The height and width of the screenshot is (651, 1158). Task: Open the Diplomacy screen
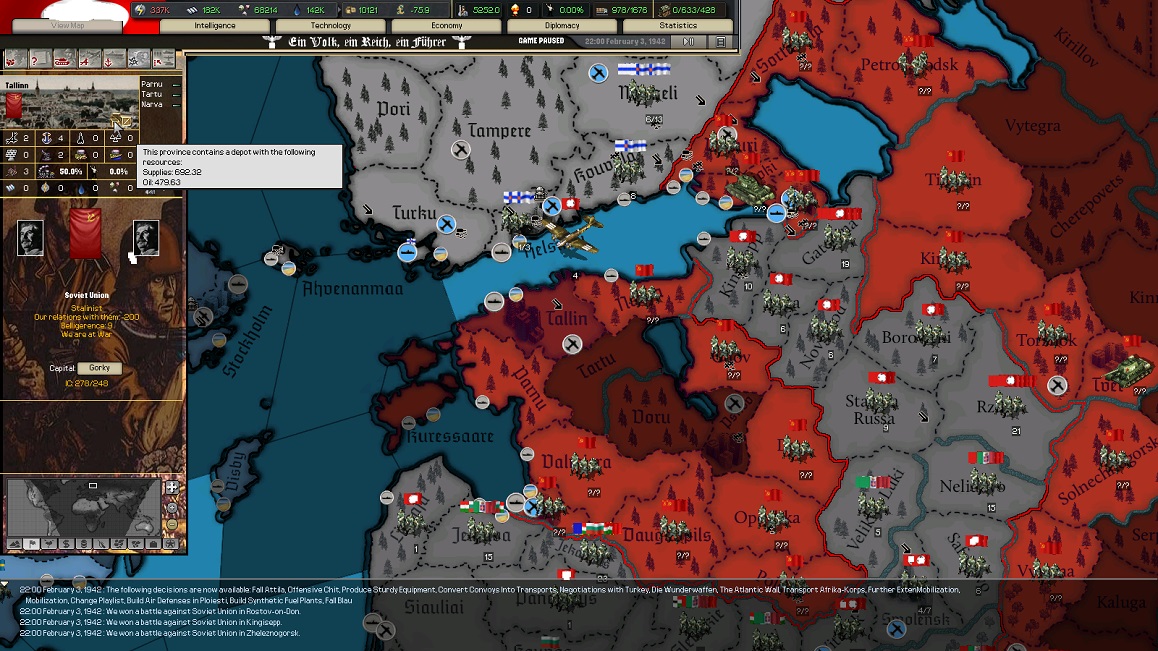tap(562, 25)
